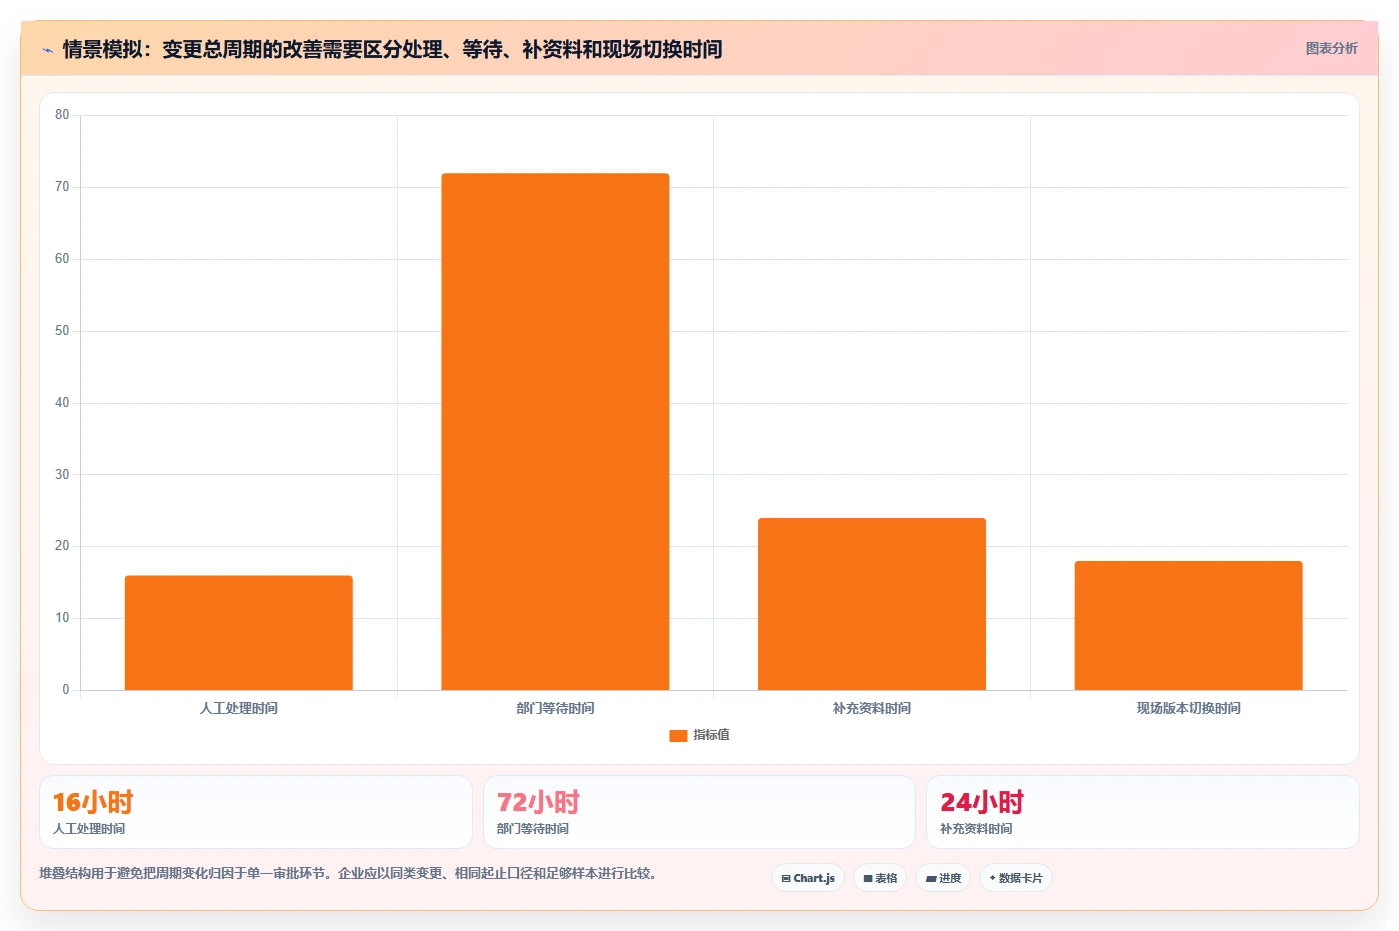Click the diamond icon in 数据卡片 tag

coord(992,878)
